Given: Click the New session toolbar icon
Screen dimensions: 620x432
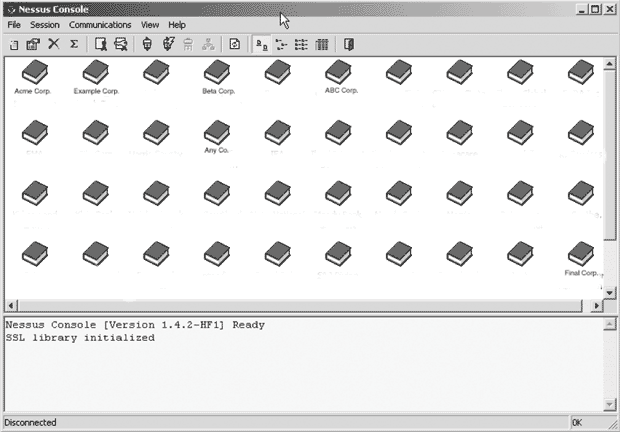Looking at the screenshot, I should coord(14,44).
